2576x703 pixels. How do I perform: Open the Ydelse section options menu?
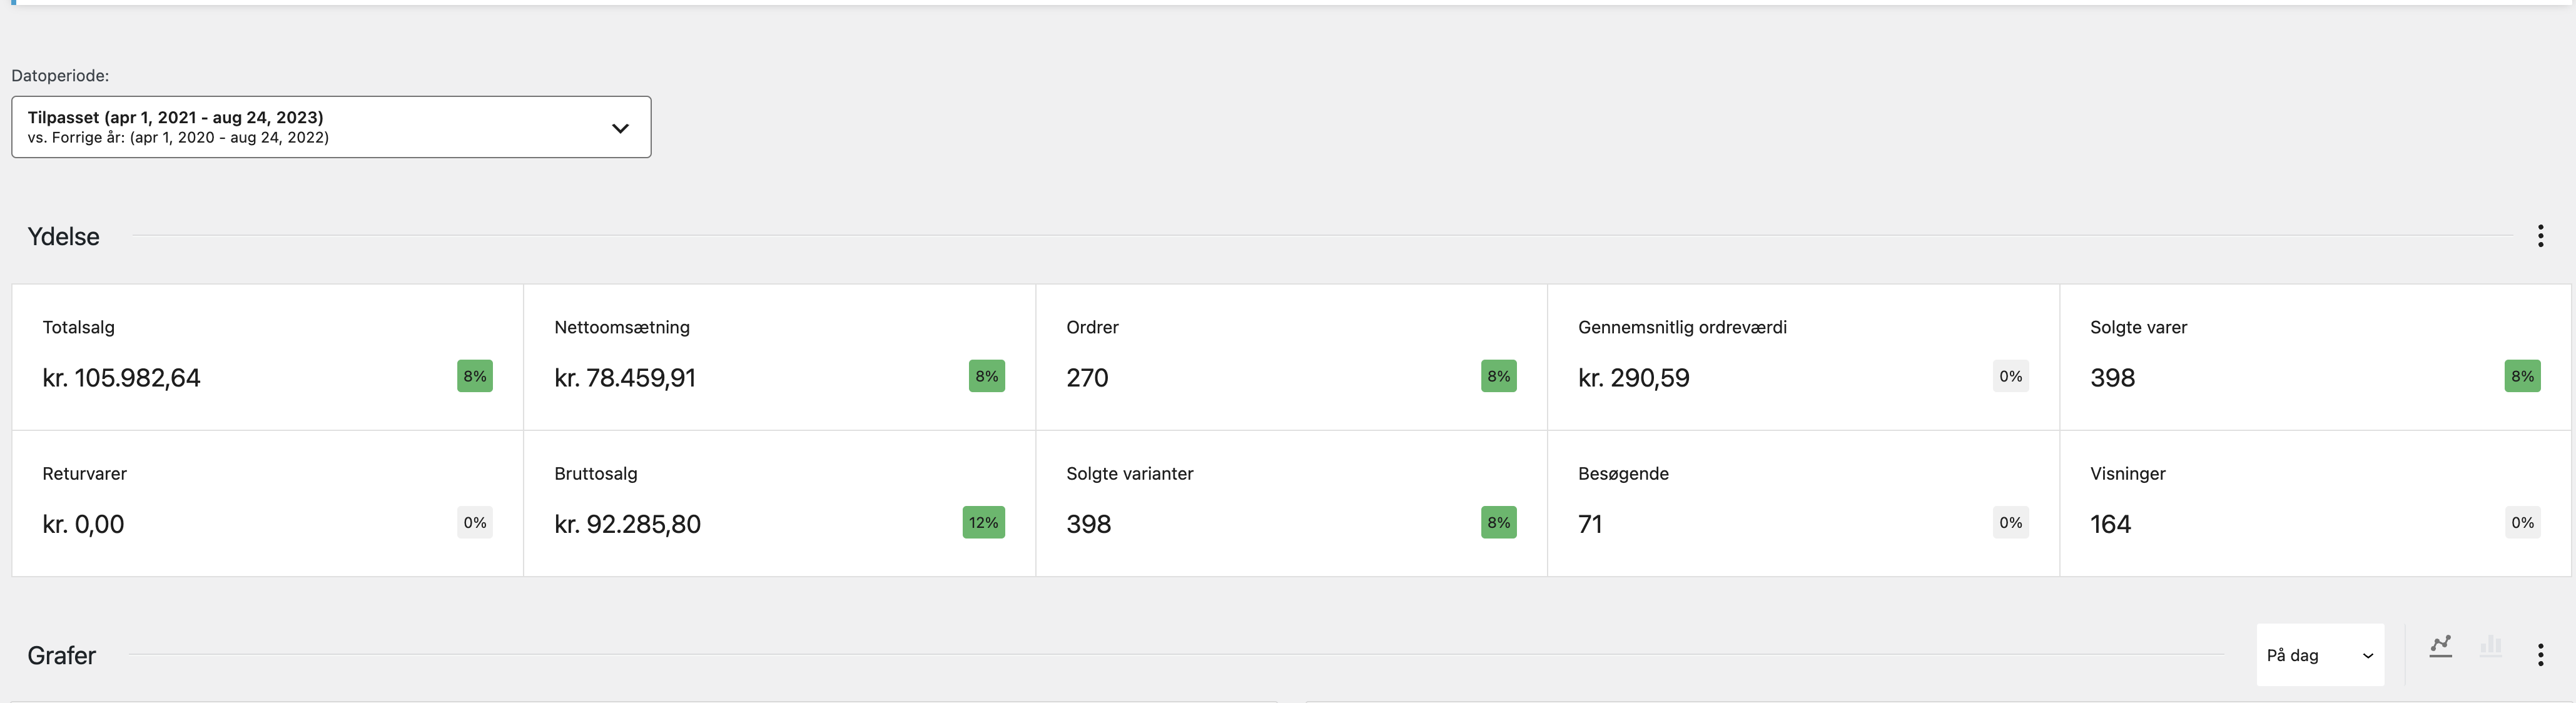tap(2540, 236)
